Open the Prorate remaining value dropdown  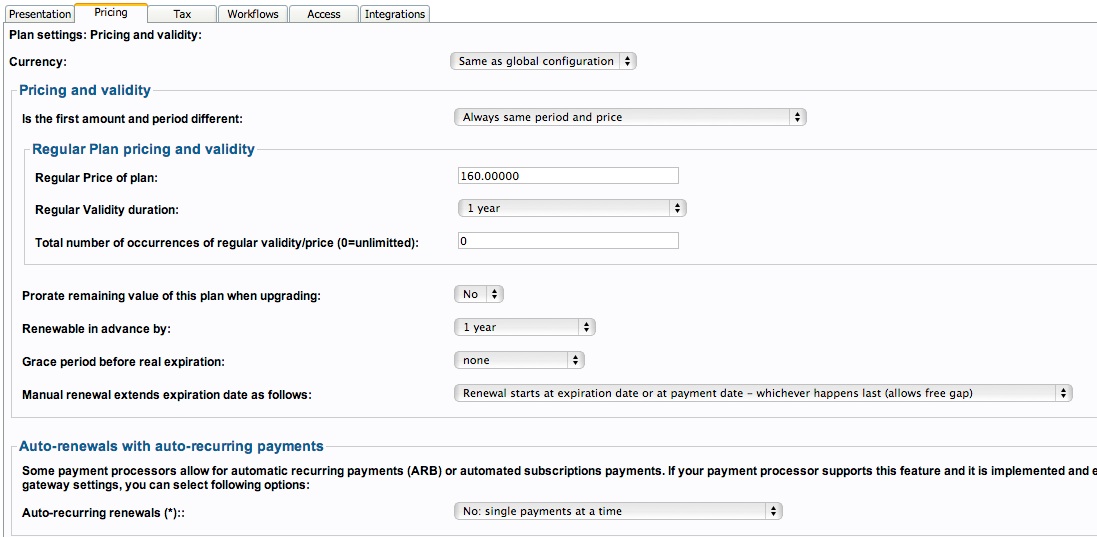(479, 294)
